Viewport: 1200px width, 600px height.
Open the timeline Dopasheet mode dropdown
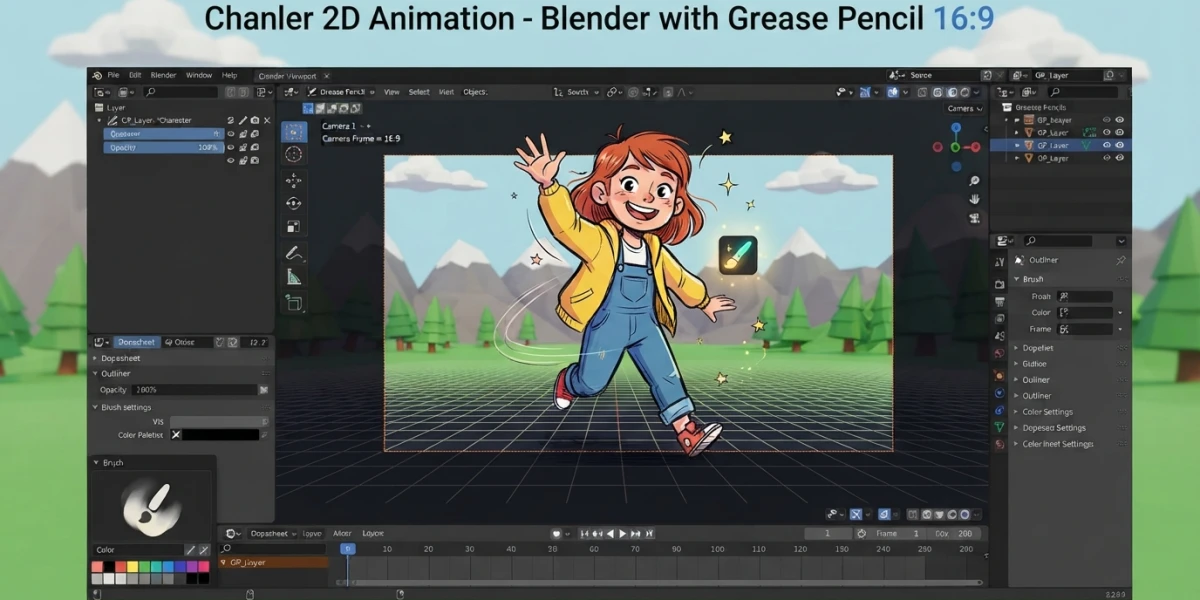pyautogui.click(x=271, y=533)
